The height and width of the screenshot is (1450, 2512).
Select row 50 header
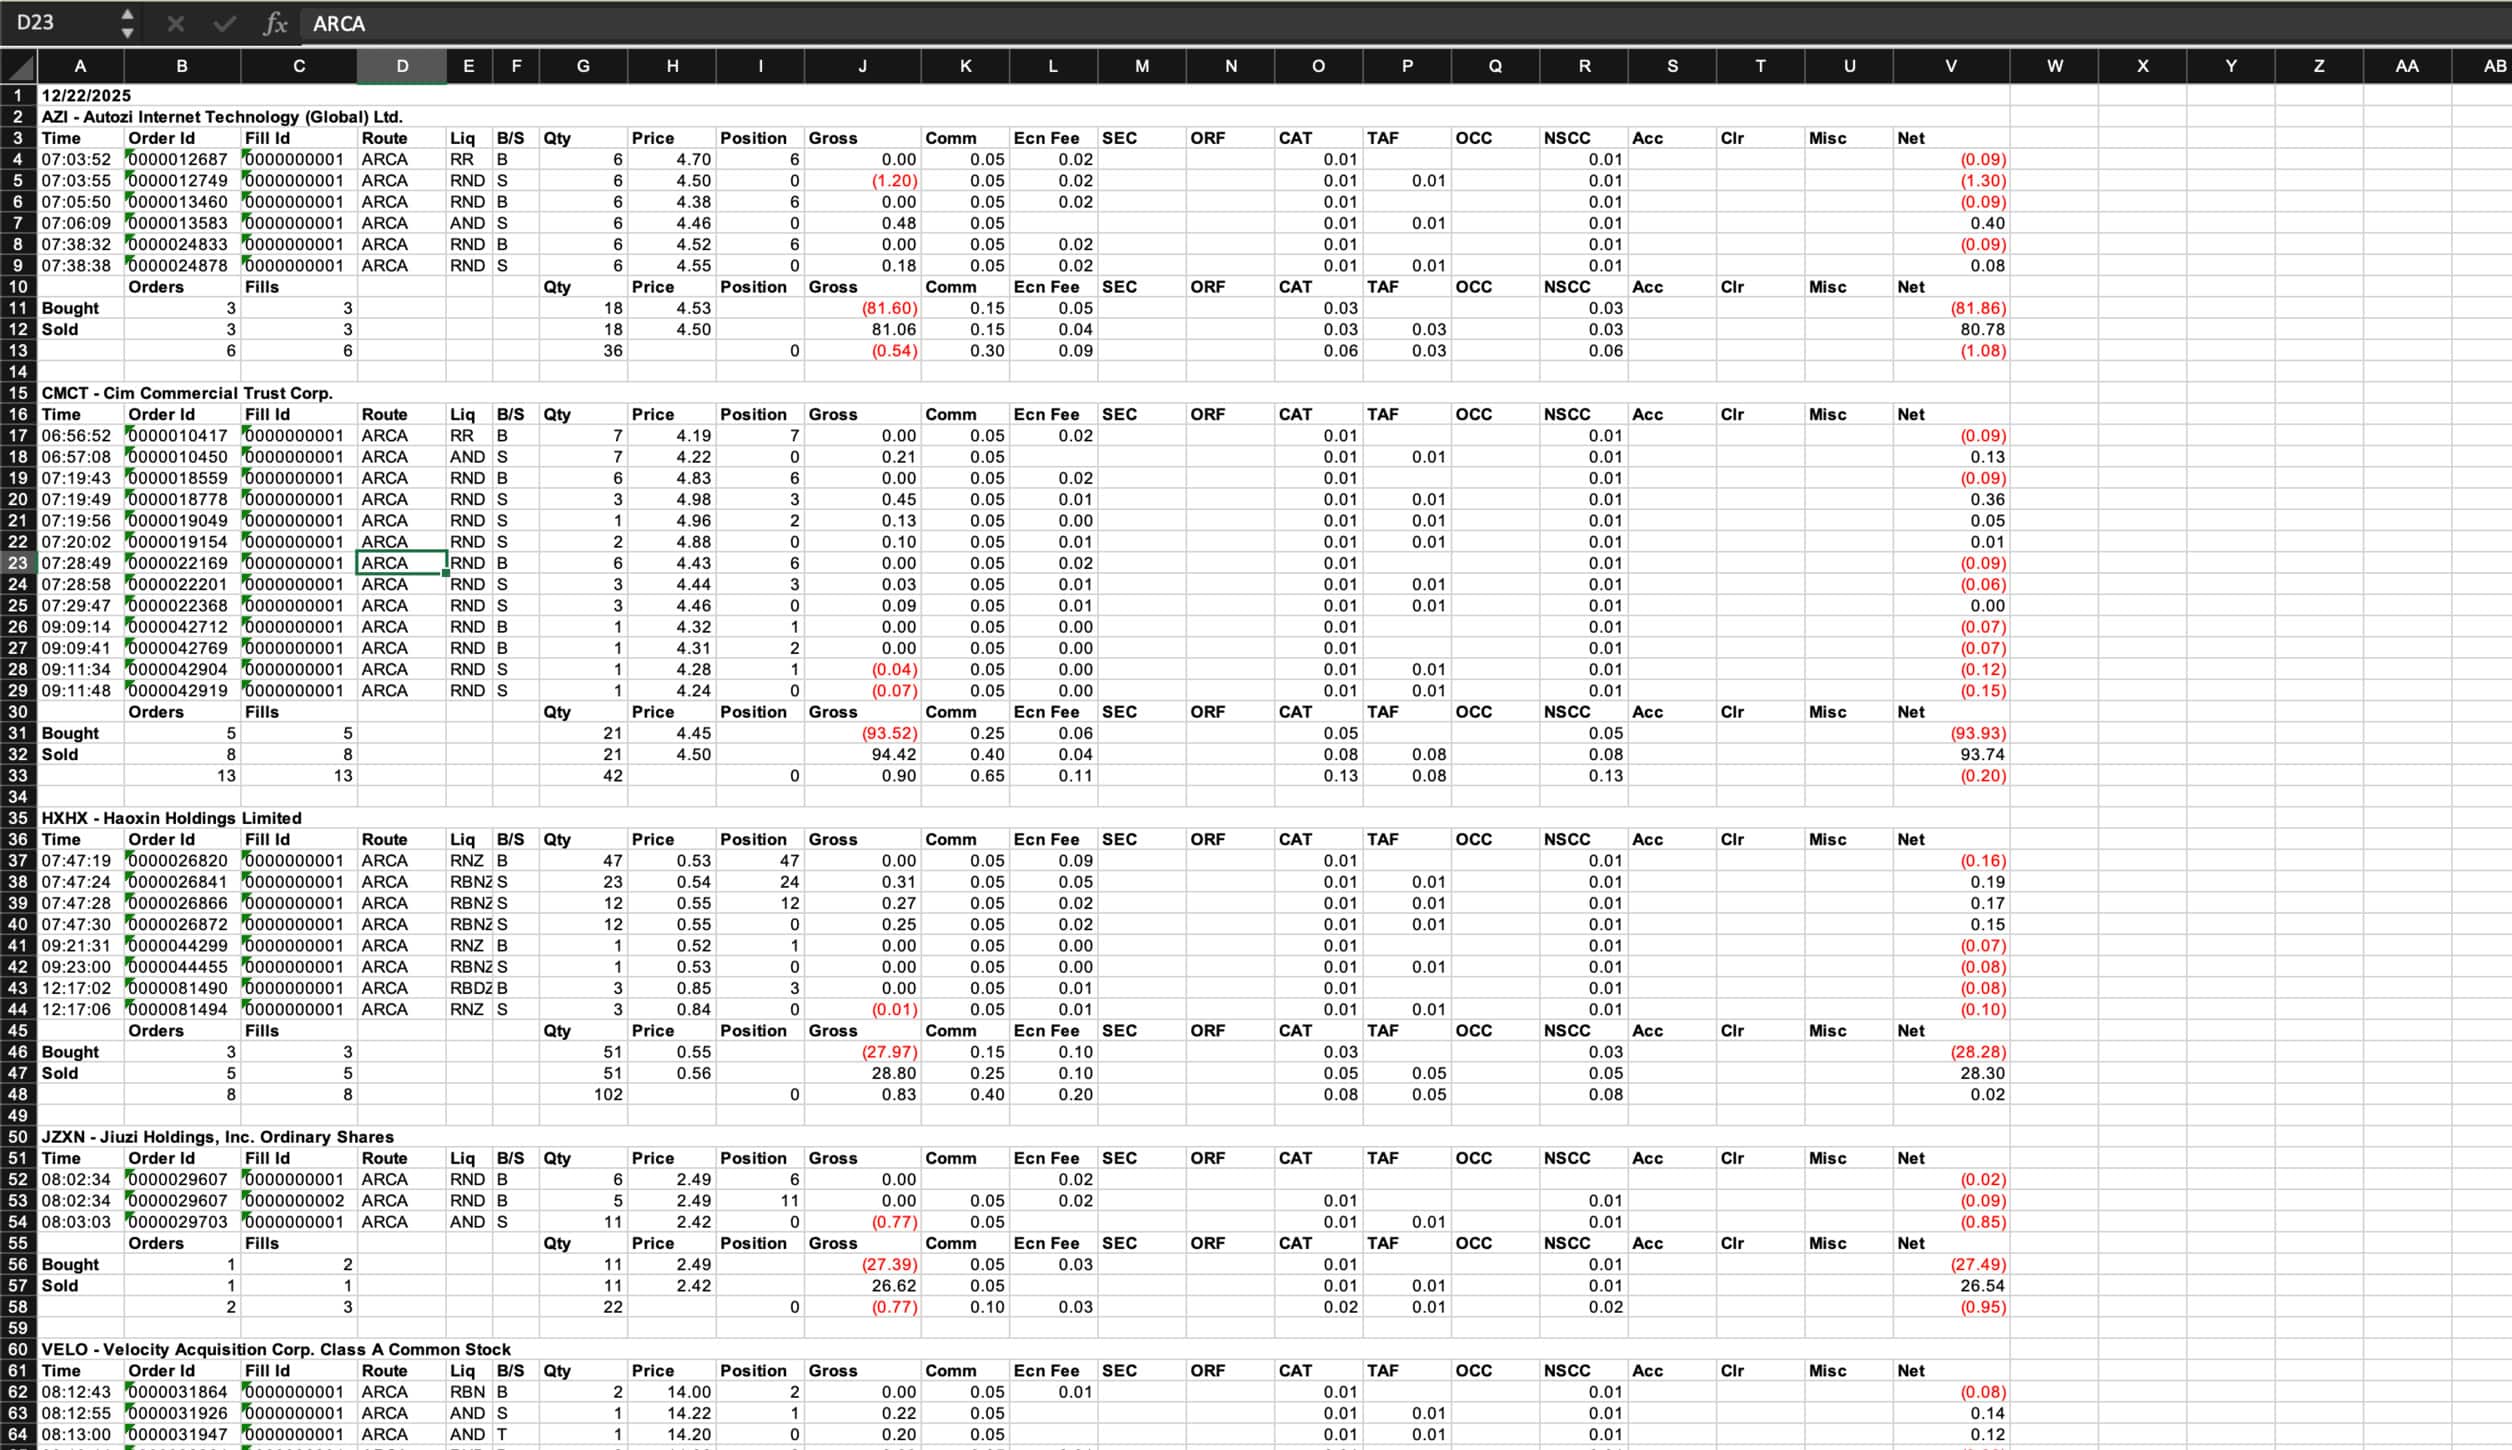18,1137
